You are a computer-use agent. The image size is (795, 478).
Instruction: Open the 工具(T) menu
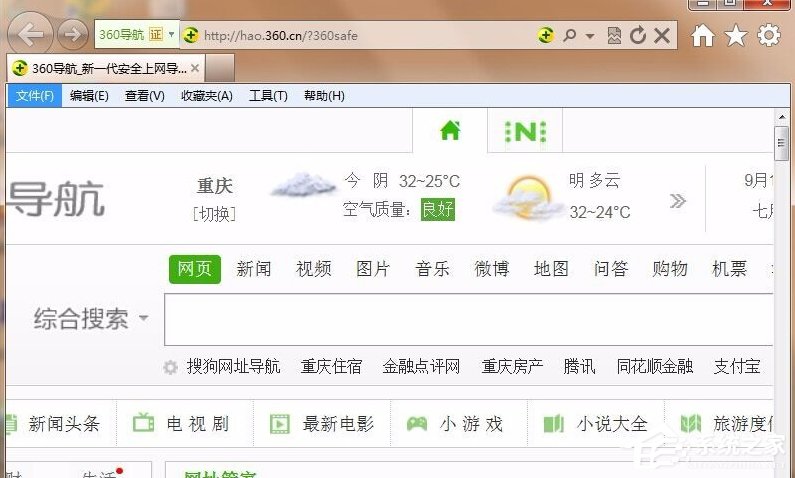[x=268, y=96]
